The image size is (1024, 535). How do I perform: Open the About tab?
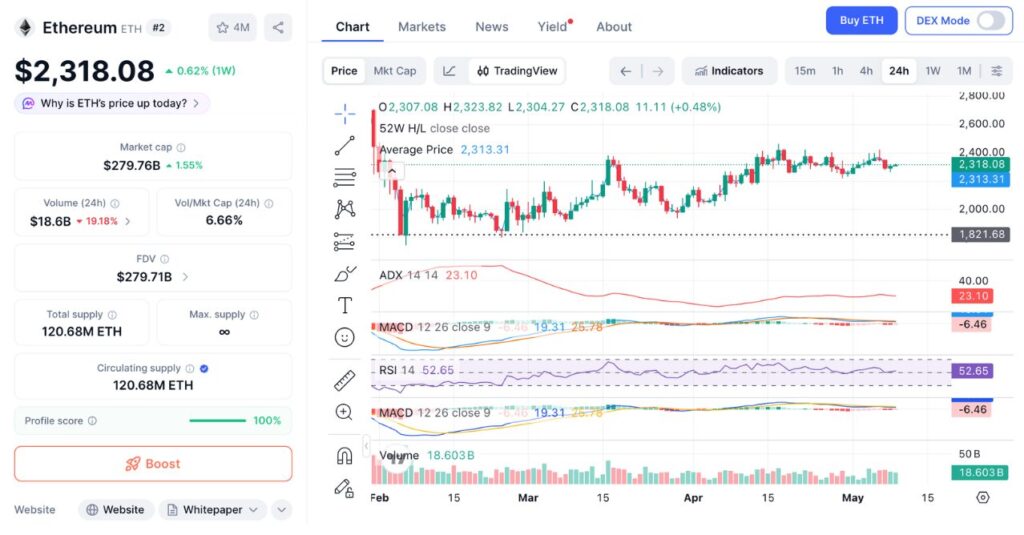coord(614,27)
